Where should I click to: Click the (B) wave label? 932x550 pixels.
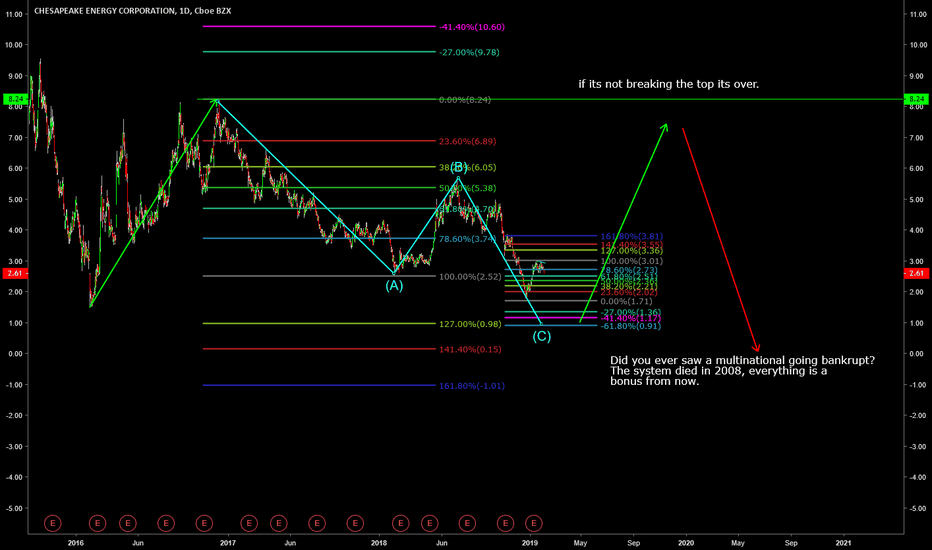tap(458, 167)
